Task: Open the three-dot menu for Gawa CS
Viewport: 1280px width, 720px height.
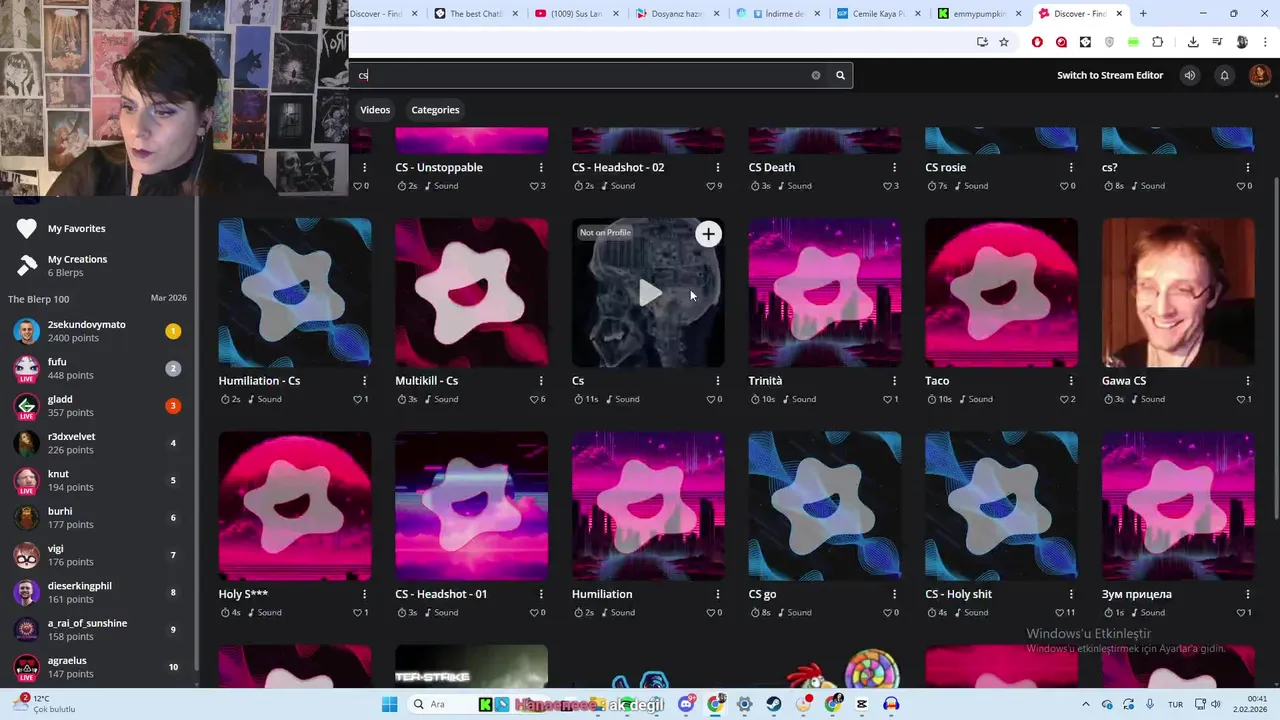Action: 1248,381
